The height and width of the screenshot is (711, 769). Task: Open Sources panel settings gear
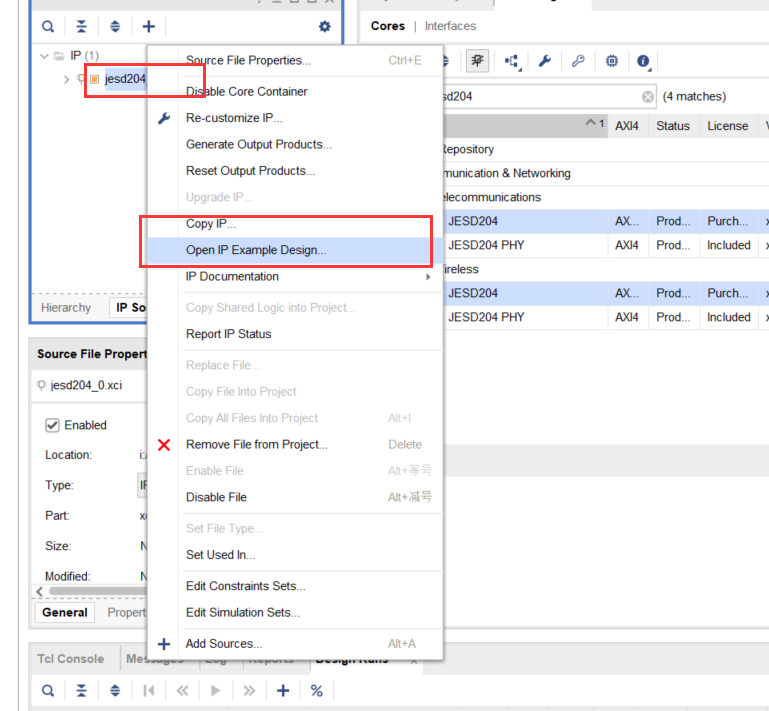[x=325, y=26]
